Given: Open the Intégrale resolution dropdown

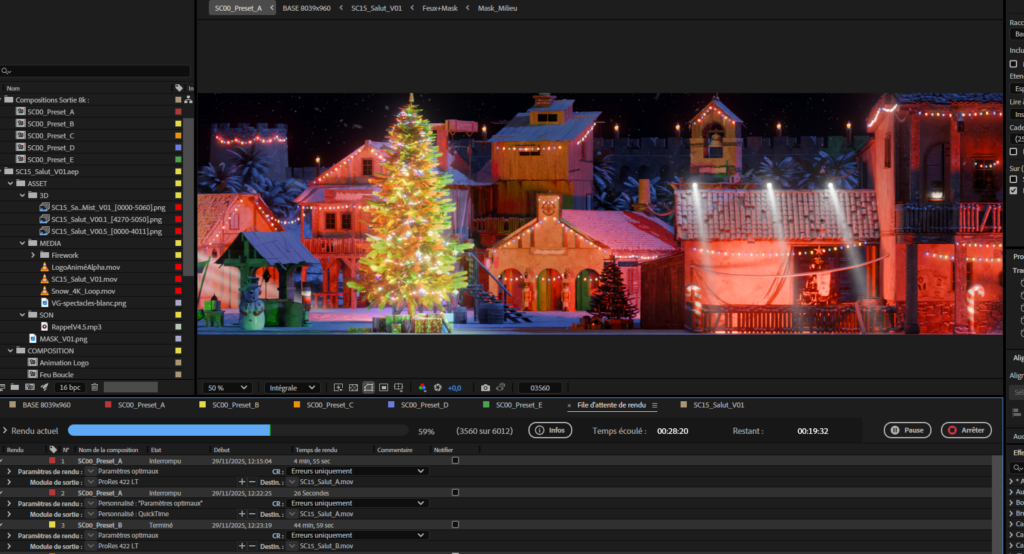Looking at the screenshot, I should pos(292,387).
